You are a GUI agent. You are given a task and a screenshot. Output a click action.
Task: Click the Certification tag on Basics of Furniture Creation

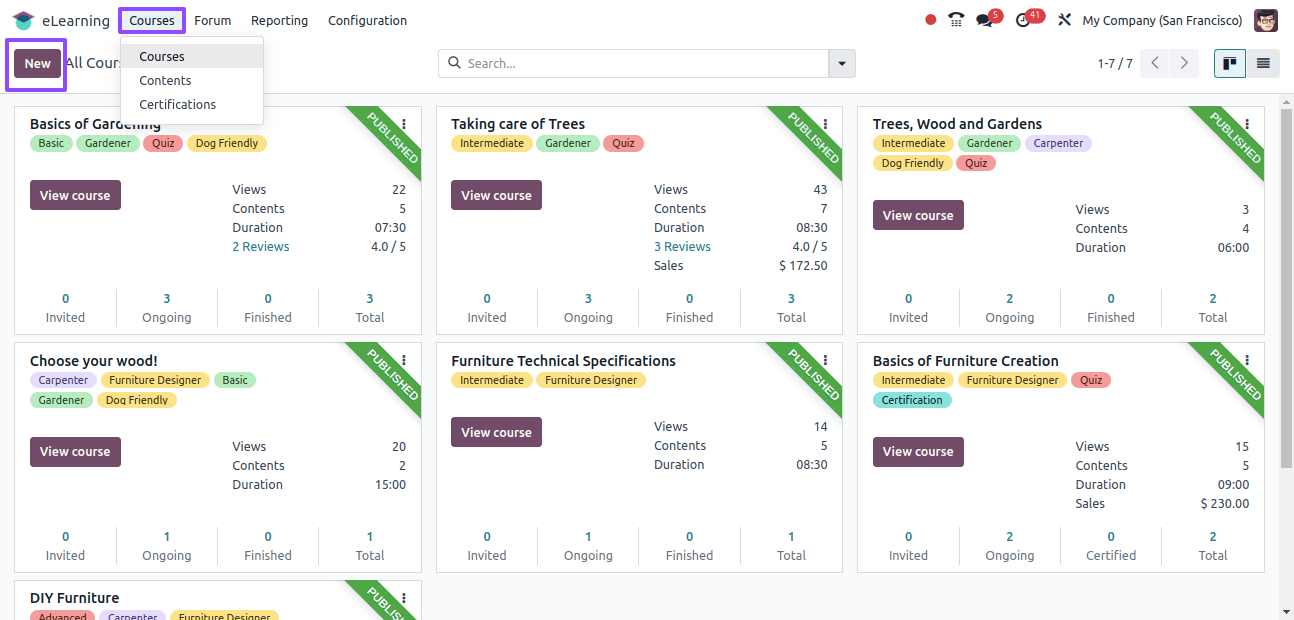coord(912,400)
